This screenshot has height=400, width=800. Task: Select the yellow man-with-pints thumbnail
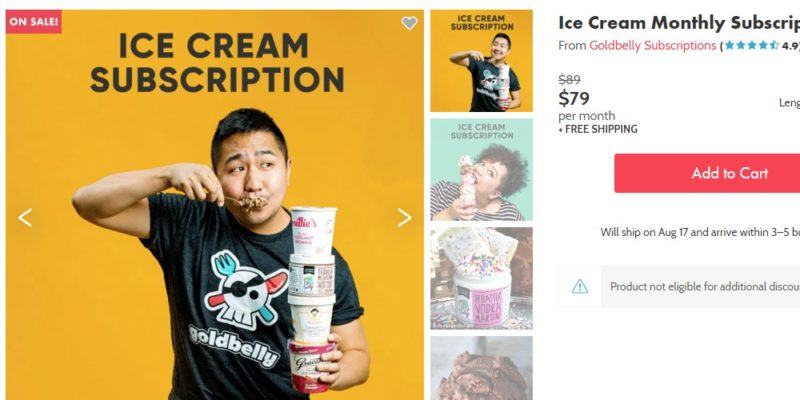pos(481,61)
